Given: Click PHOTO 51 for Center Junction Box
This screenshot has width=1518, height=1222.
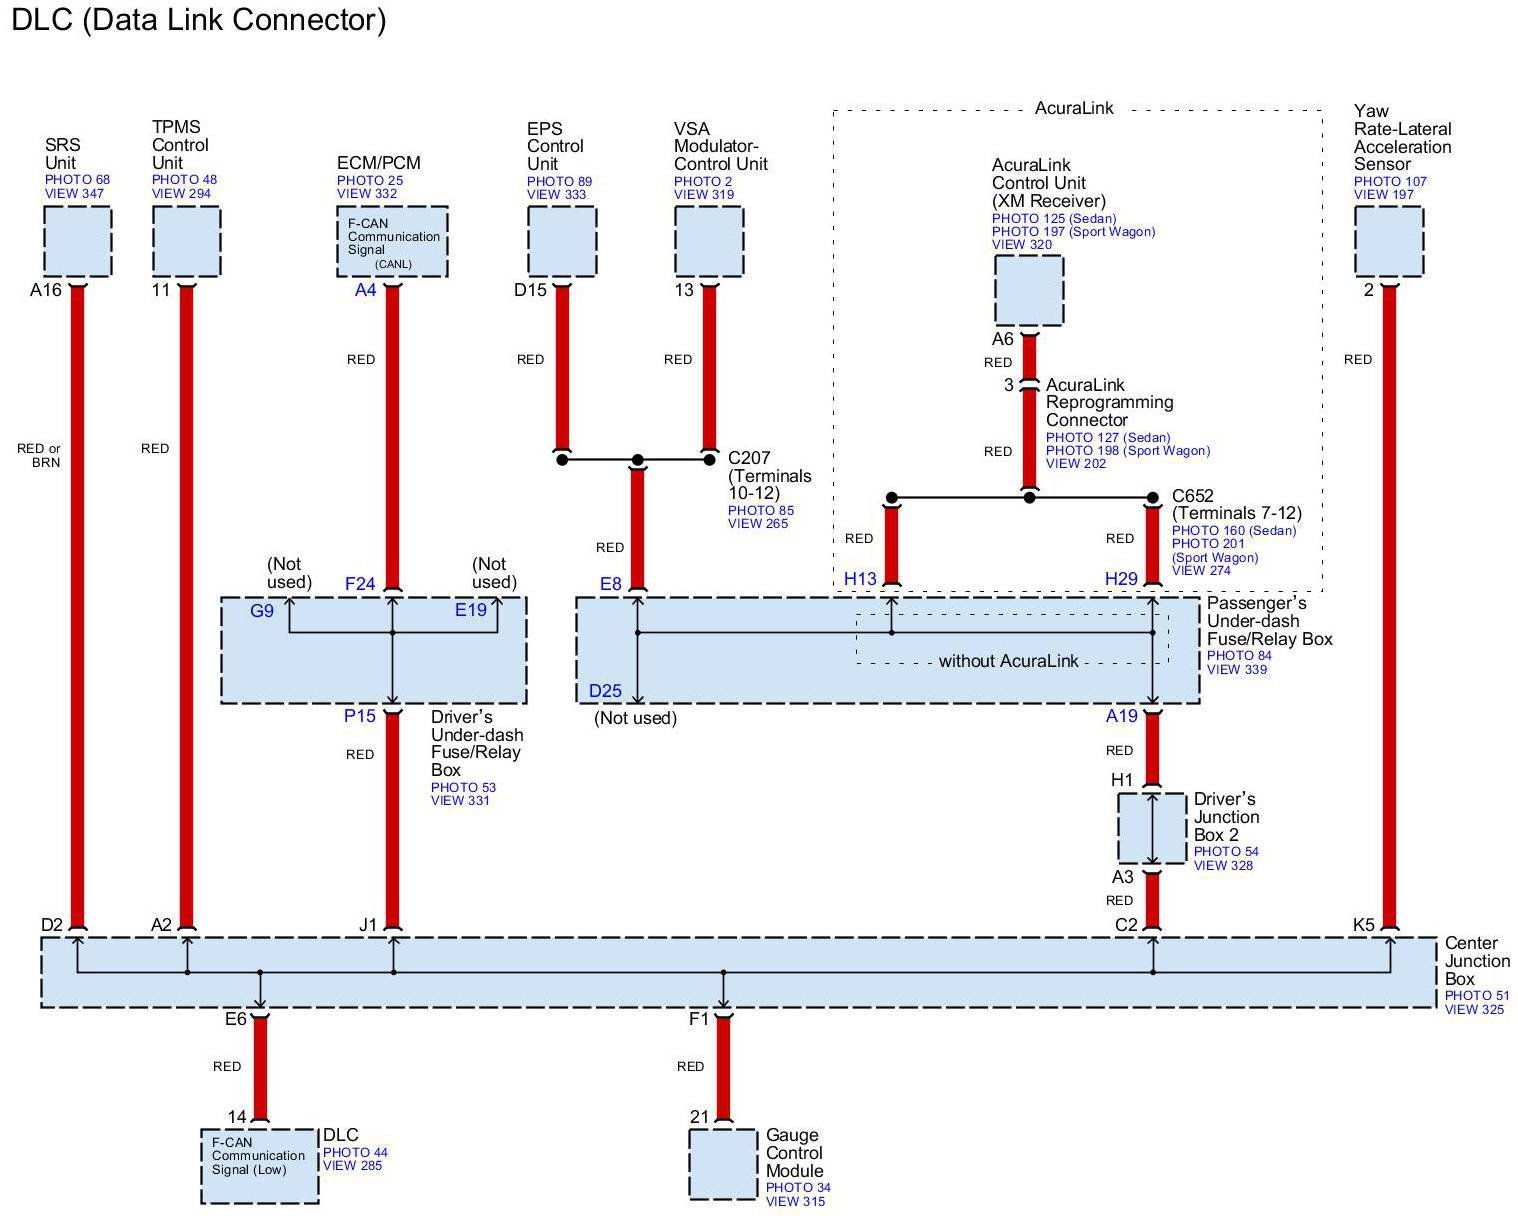Looking at the screenshot, I should point(1476,995).
